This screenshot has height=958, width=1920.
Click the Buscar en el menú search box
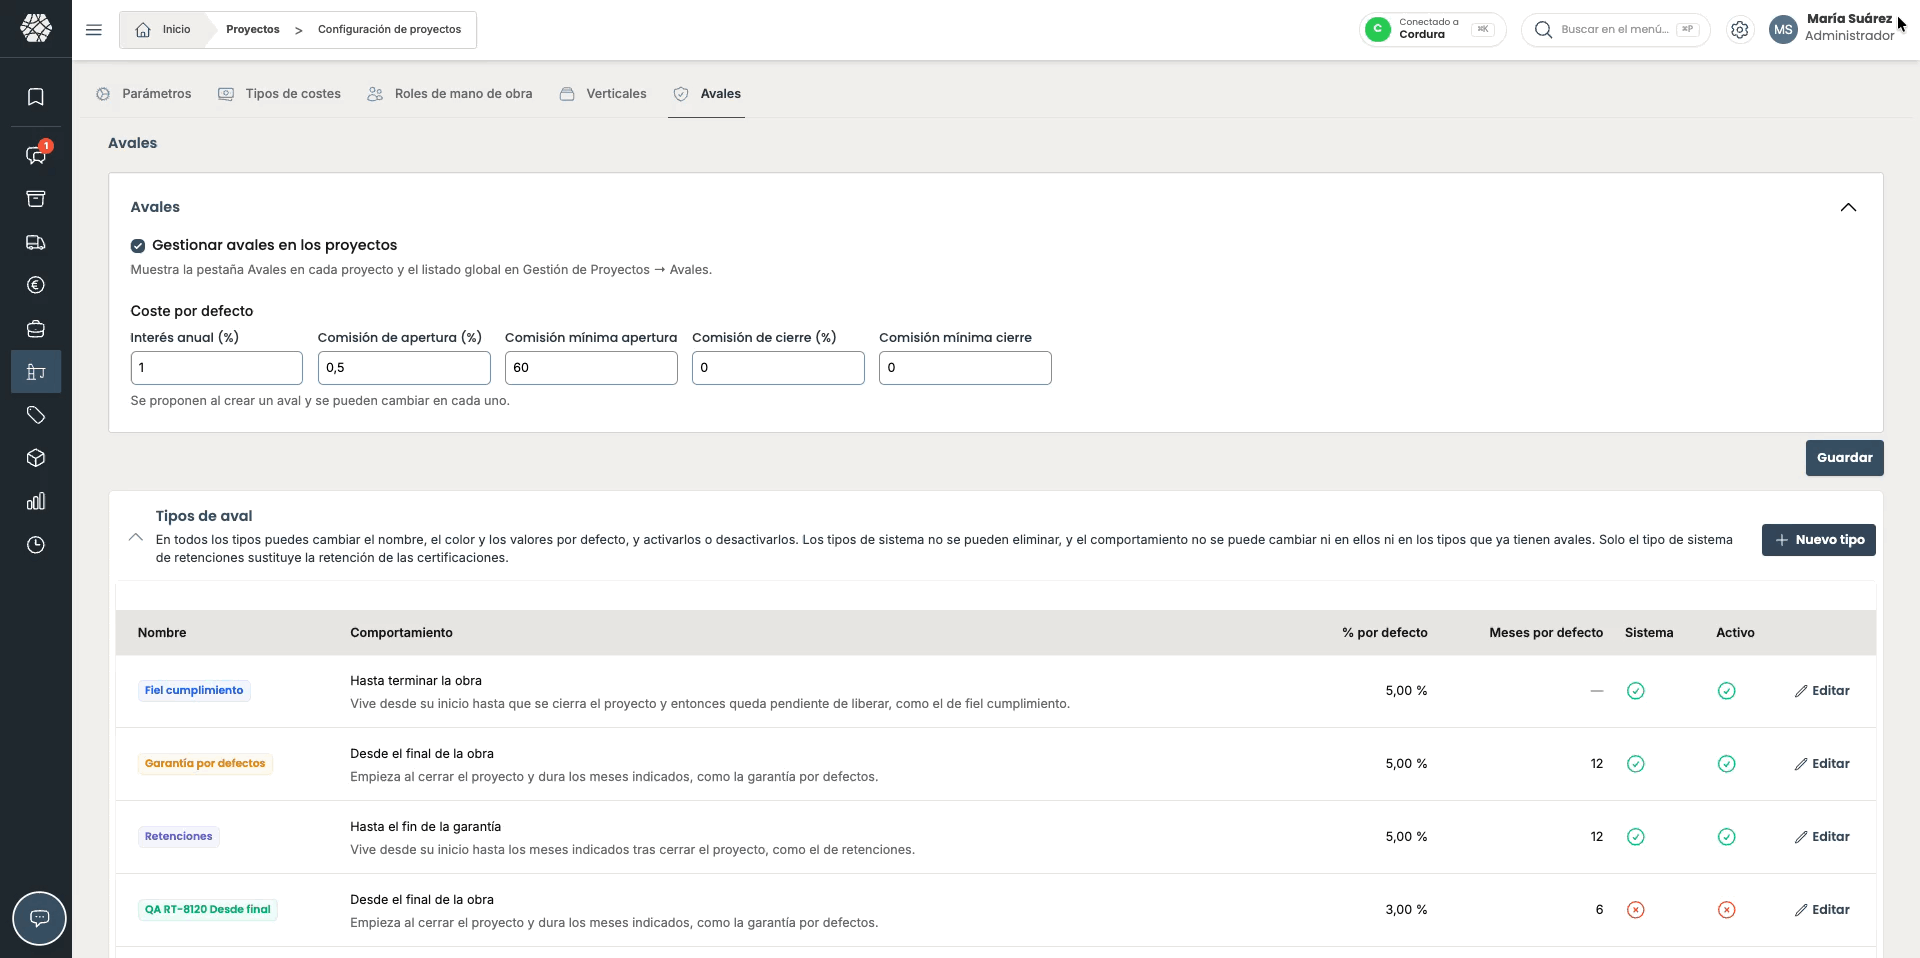tap(1615, 30)
